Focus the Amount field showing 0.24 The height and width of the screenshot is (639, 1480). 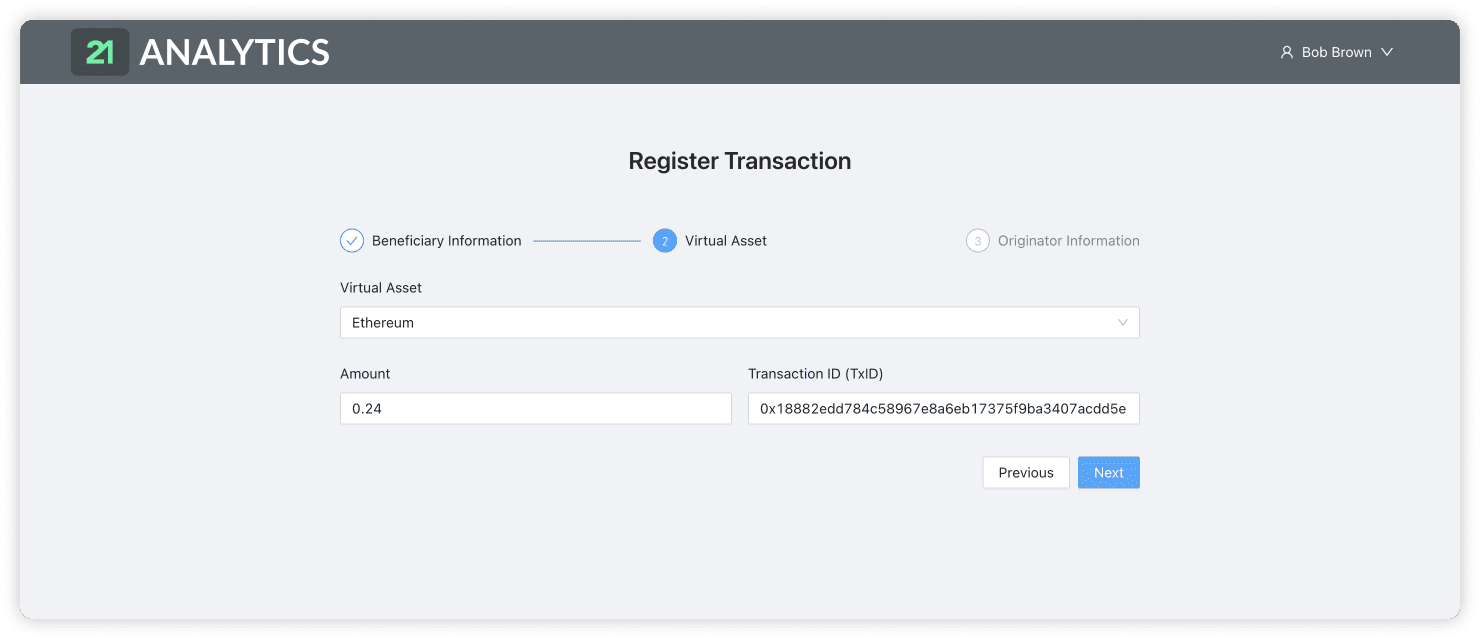[536, 409]
